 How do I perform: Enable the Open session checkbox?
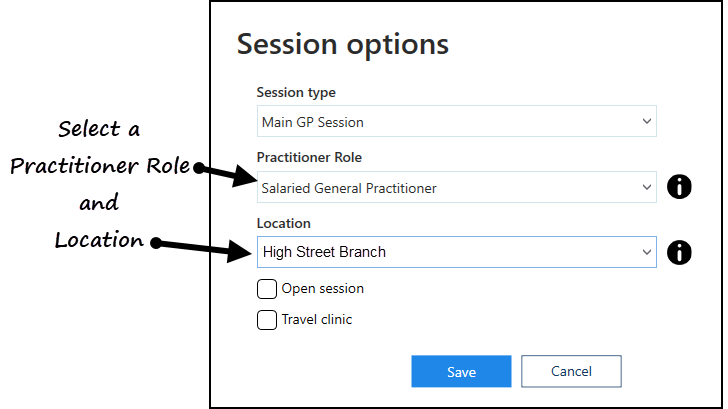point(267,289)
